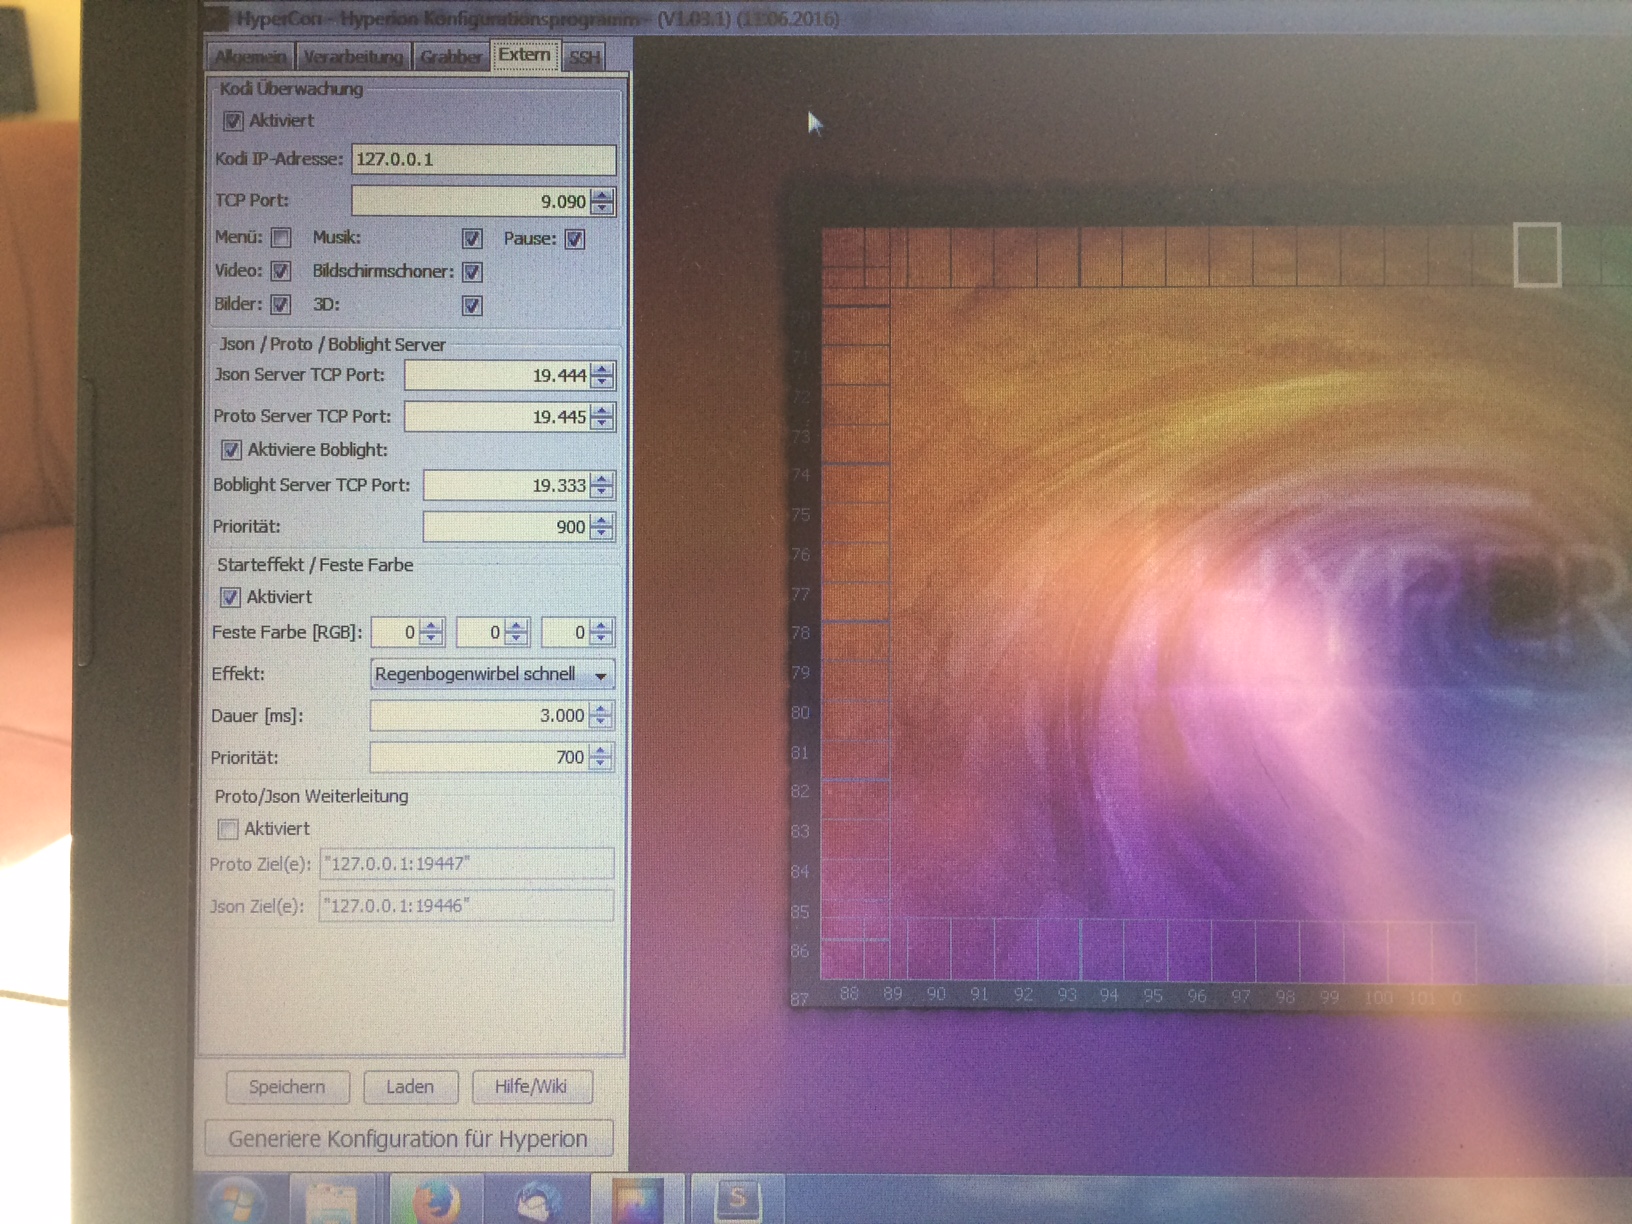This screenshot has width=1632, height=1224.
Task: Switch to HyperCon taskbar icon
Action: coord(637,1200)
